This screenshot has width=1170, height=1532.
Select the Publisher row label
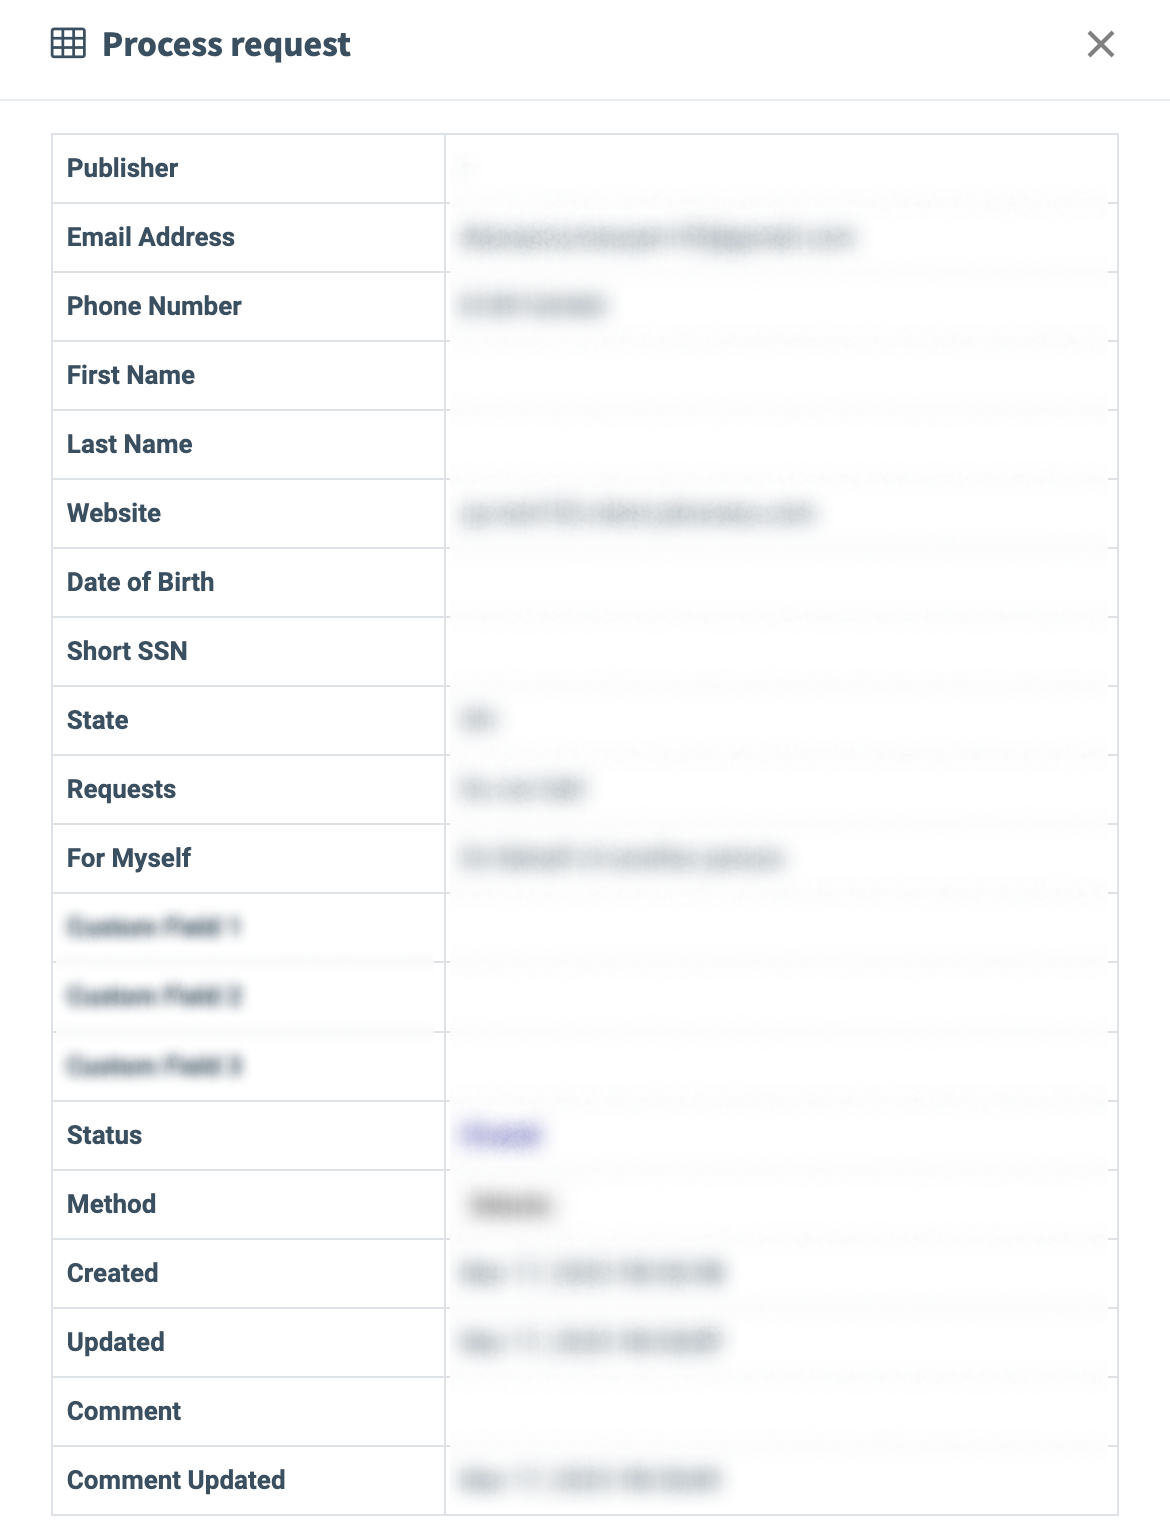pos(122,168)
